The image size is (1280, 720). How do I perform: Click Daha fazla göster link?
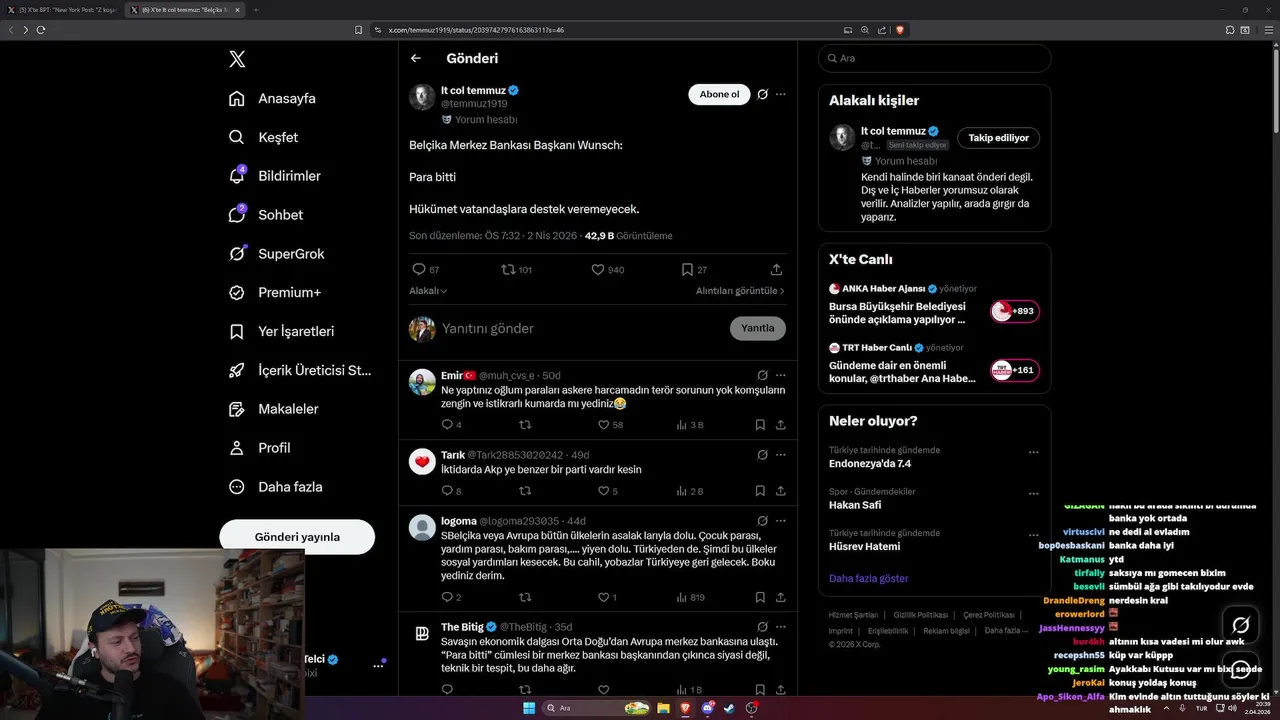point(868,579)
